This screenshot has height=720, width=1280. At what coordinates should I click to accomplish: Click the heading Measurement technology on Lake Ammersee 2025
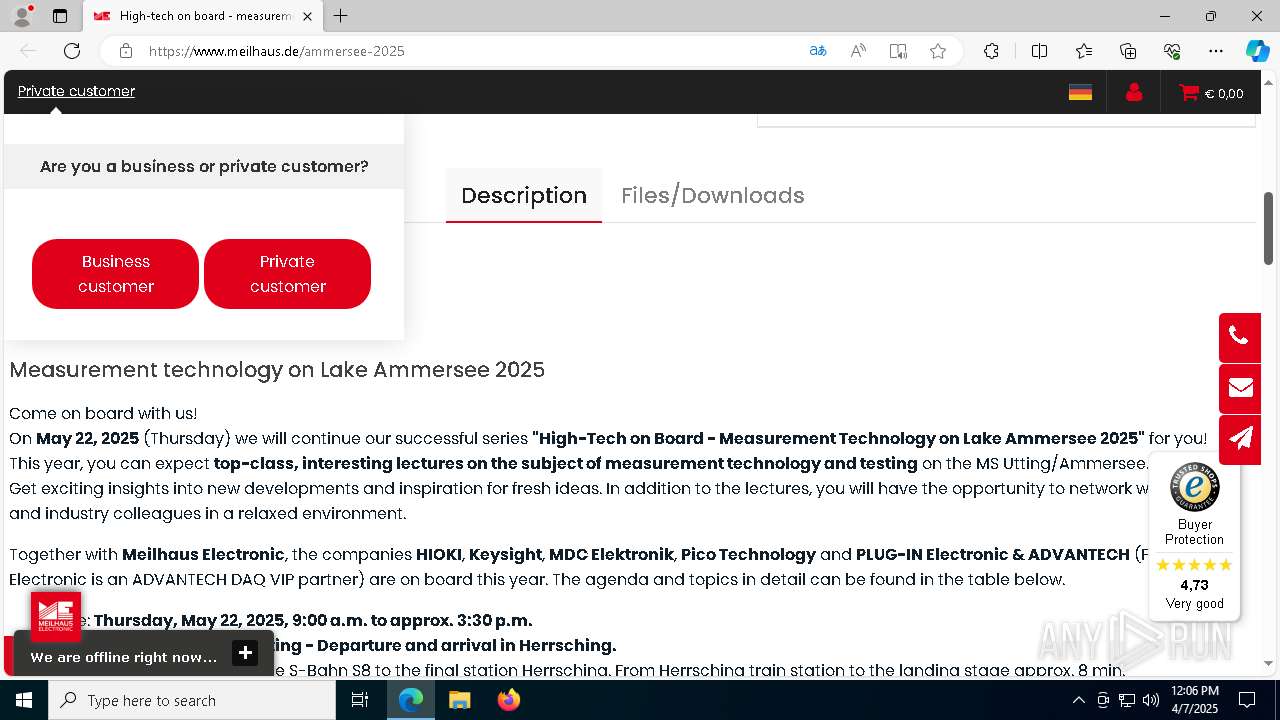pos(277,370)
